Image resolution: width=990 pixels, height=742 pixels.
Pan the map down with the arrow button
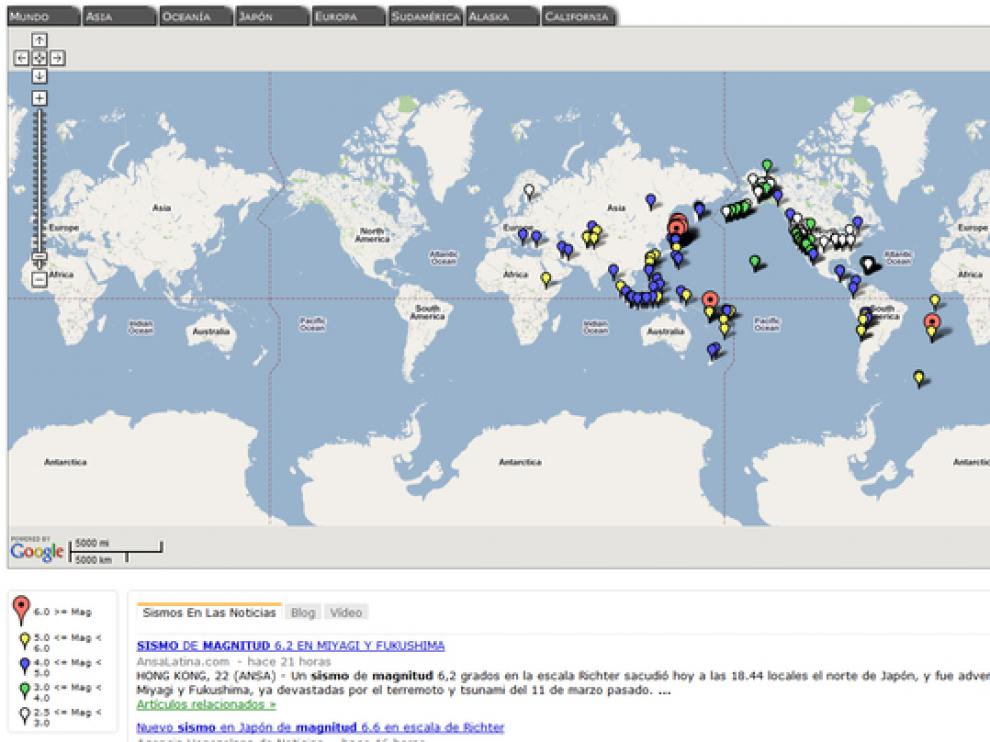click(39, 76)
